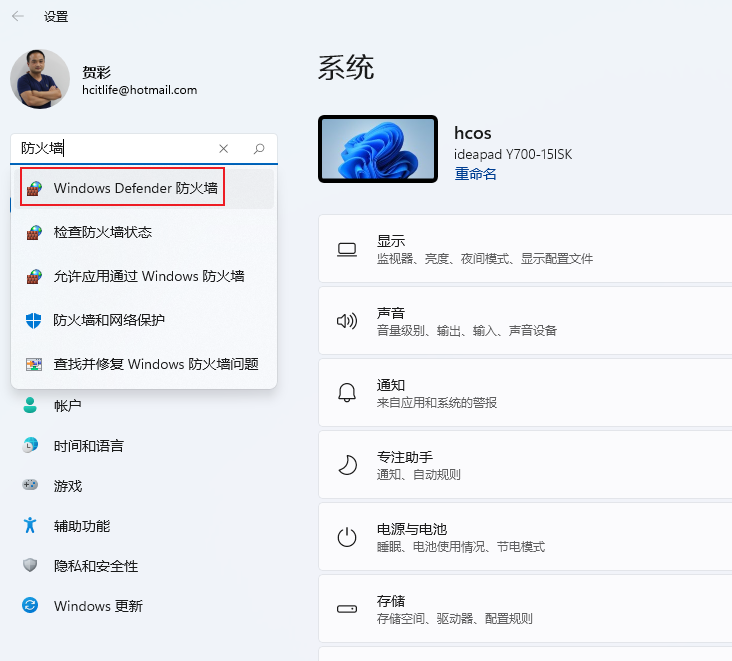
Task: Click the 系统 page heading
Action: [x=346, y=67]
